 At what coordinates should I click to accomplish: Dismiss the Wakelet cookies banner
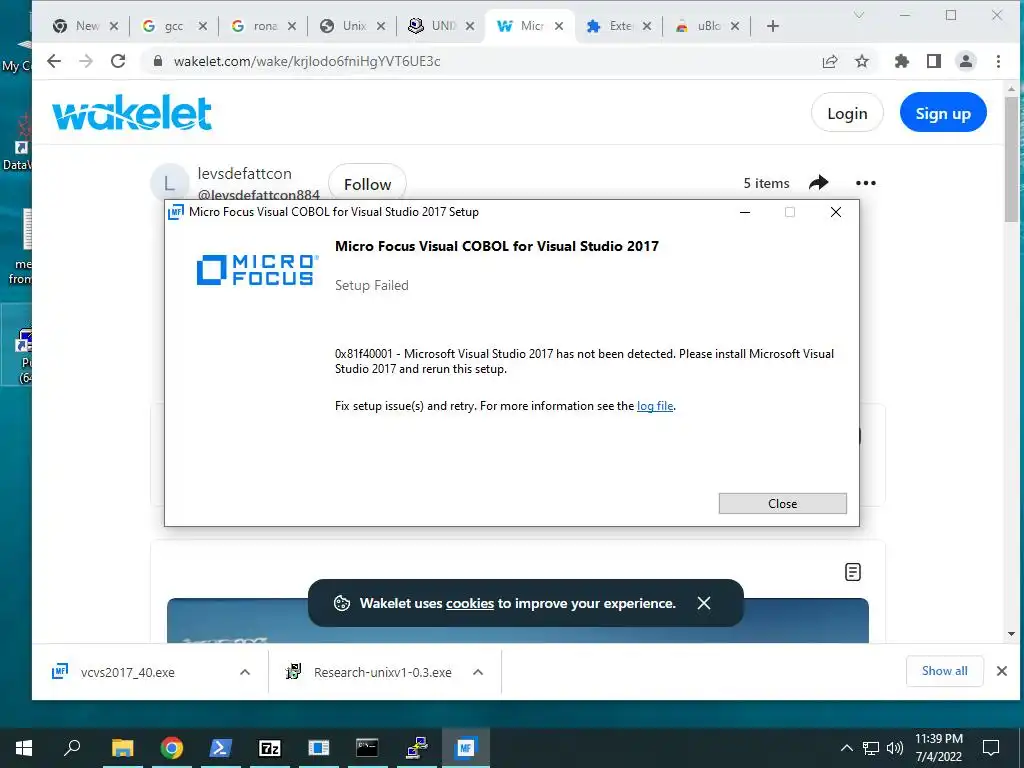click(703, 603)
